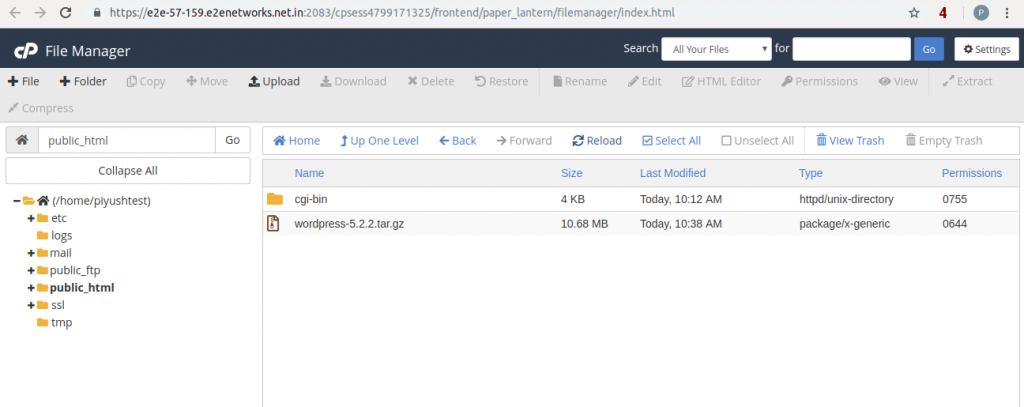The height and width of the screenshot is (407, 1024).
Task: Bookmark page with star icon
Action: (x=914, y=12)
